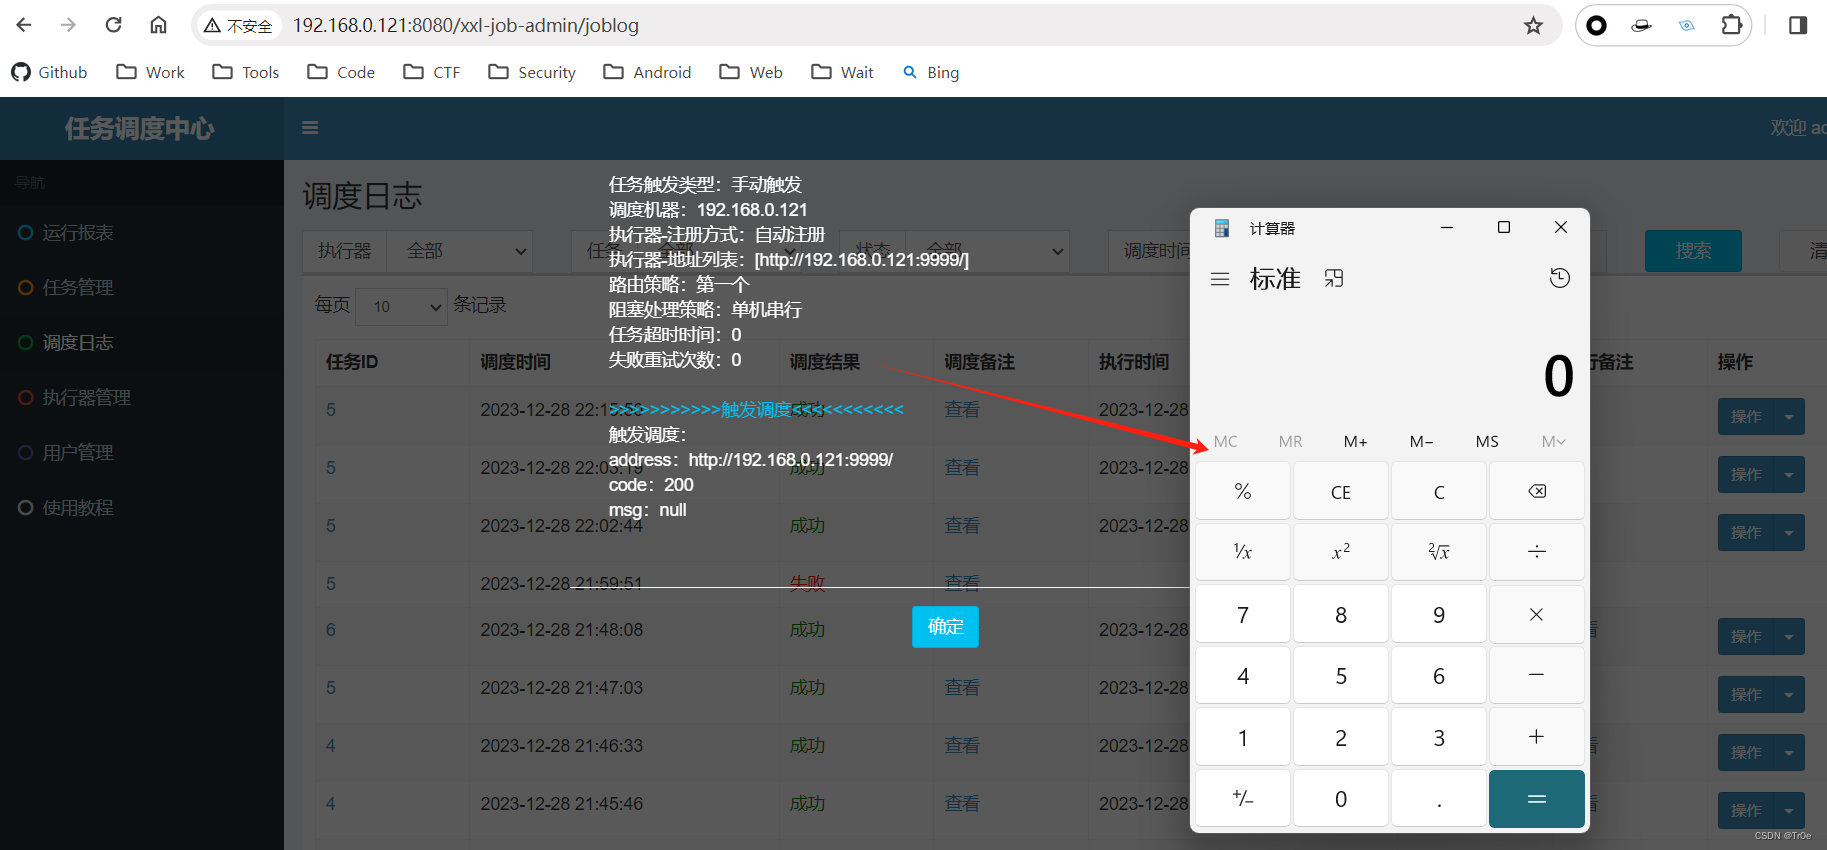Click Calculator MS memory store
1827x850 pixels.
click(1487, 442)
